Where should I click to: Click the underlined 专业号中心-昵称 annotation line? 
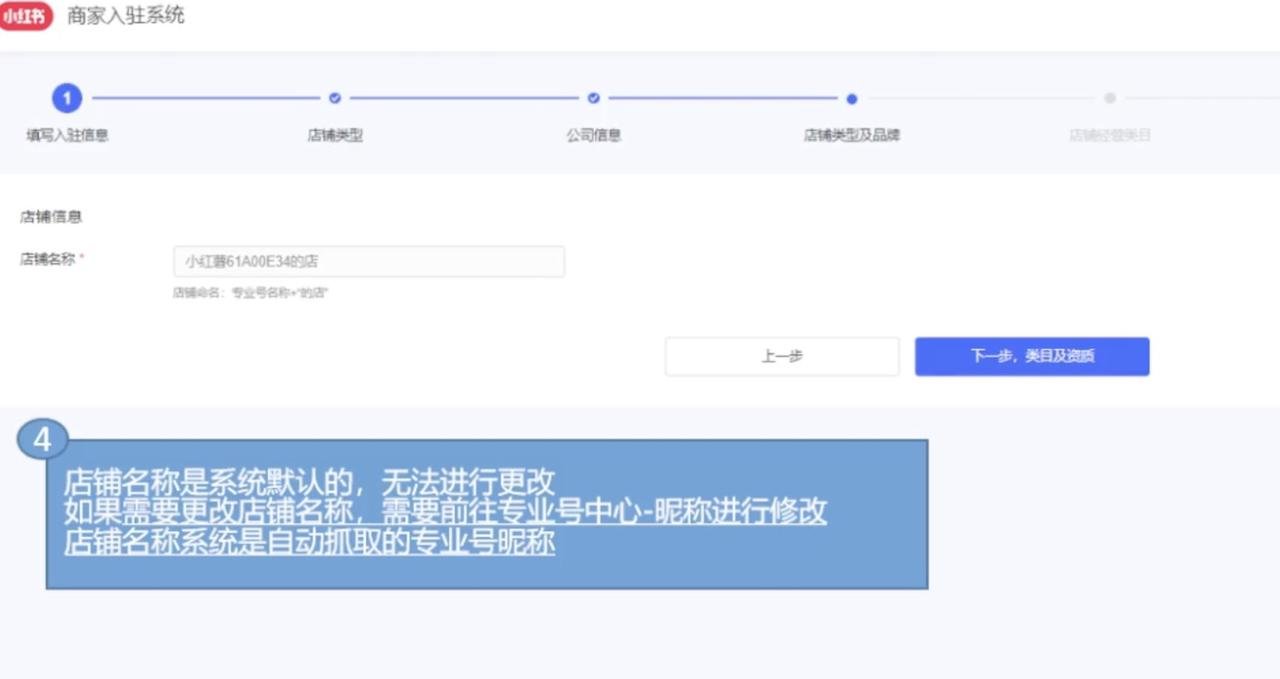(445, 512)
